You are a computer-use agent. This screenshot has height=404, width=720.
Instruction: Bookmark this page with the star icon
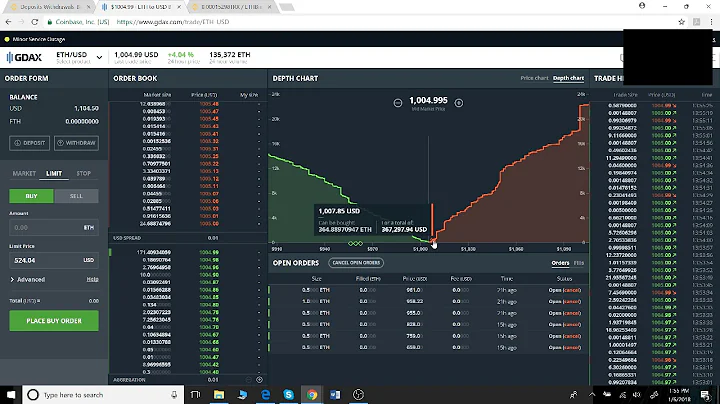tap(681, 22)
